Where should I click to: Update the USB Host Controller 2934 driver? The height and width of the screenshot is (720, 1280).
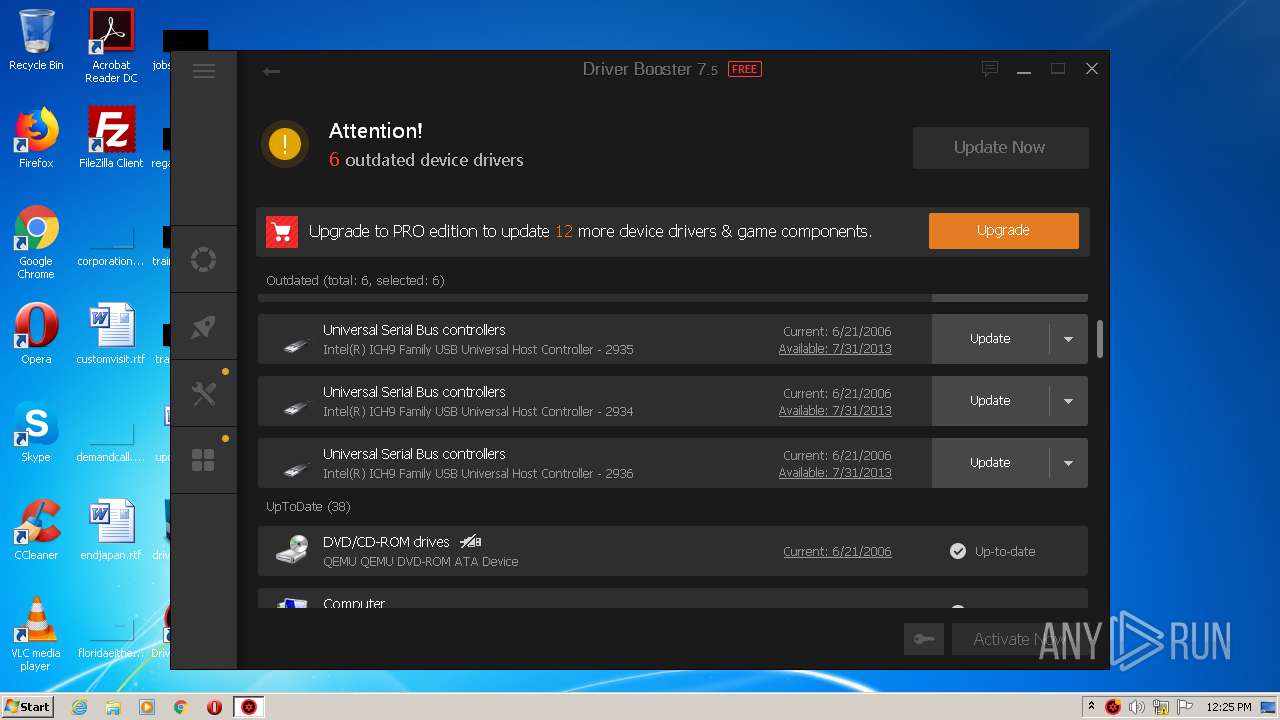coord(990,401)
